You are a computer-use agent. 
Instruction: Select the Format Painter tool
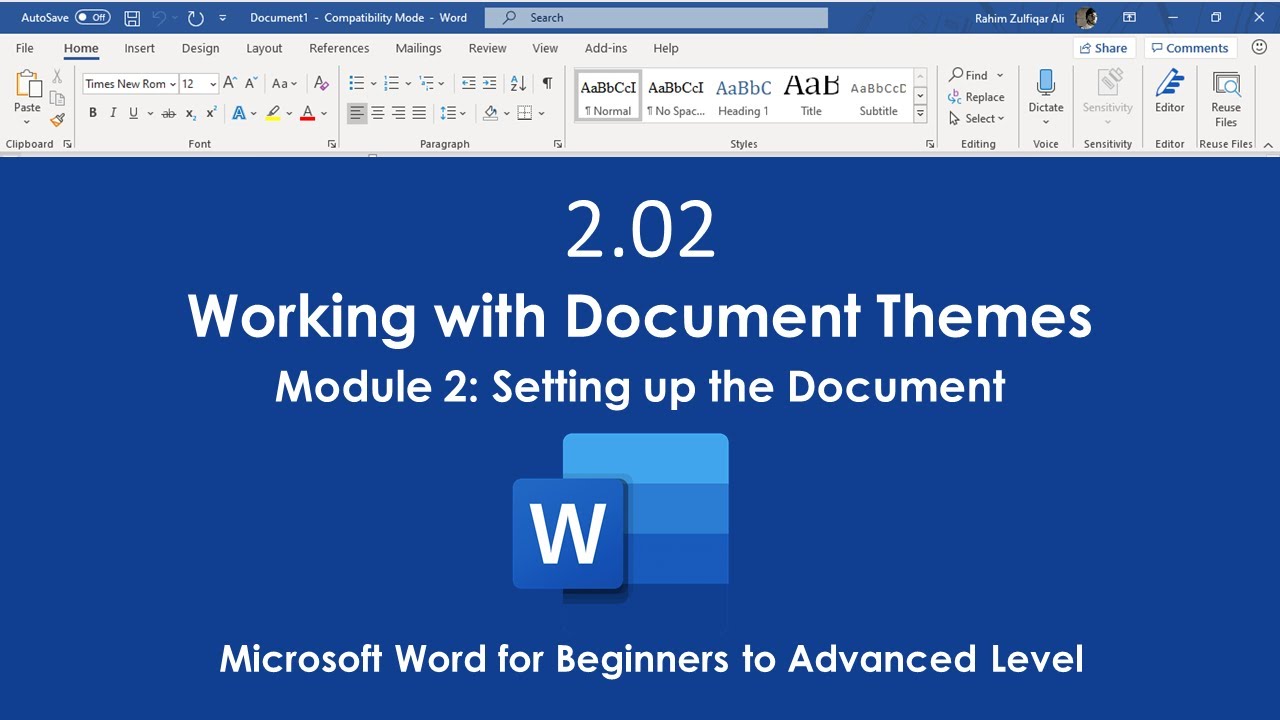tap(57, 120)
